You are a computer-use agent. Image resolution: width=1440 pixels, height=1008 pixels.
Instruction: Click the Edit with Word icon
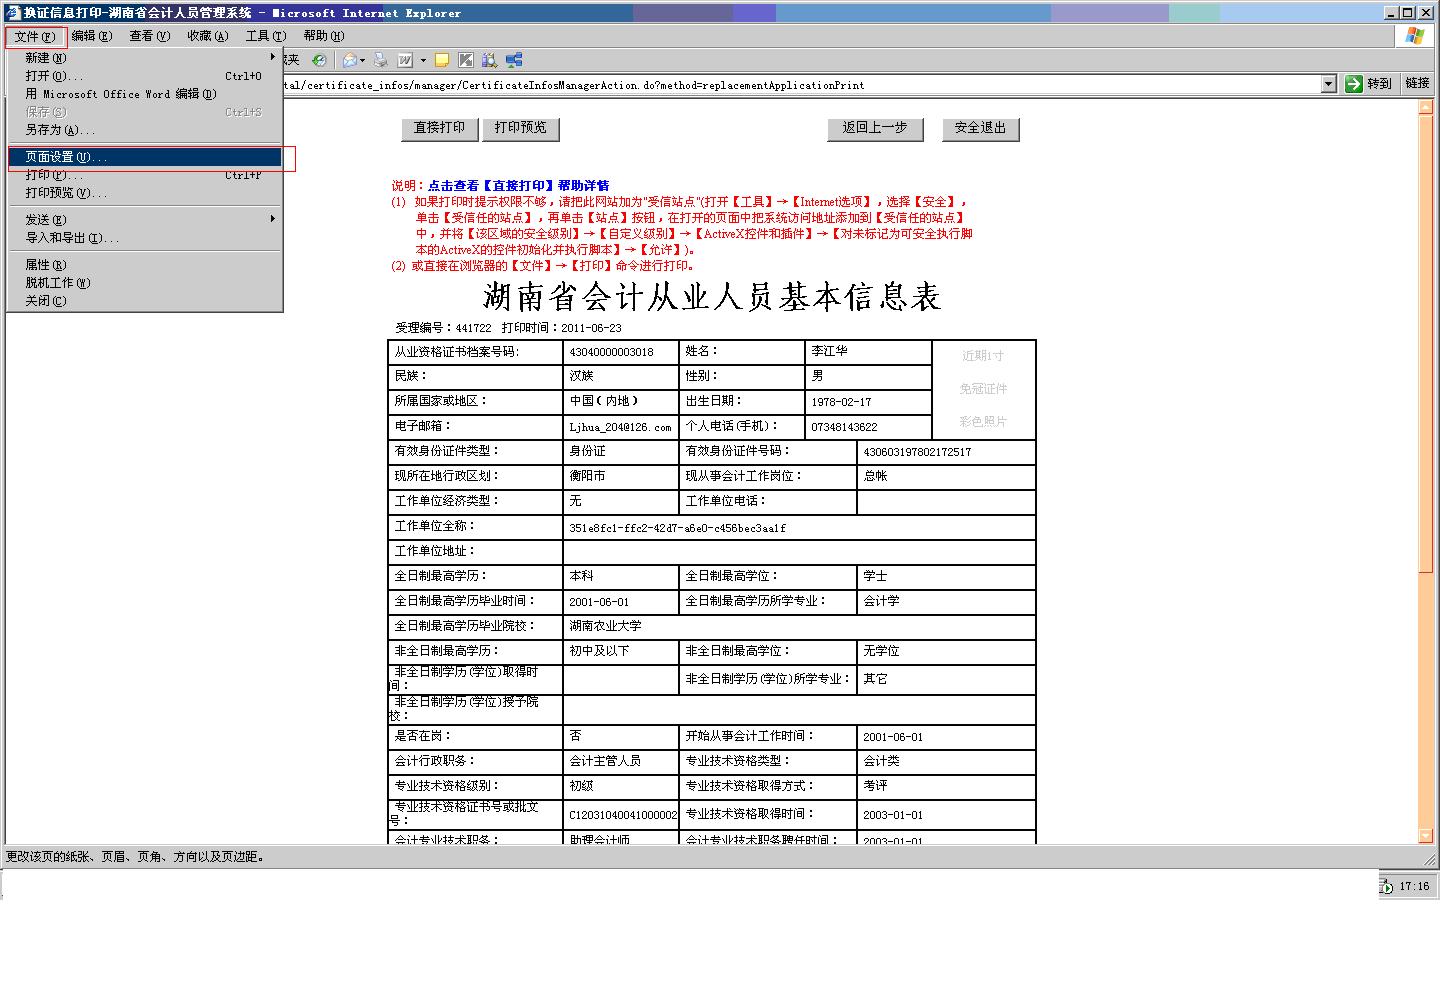click(405, 60)
